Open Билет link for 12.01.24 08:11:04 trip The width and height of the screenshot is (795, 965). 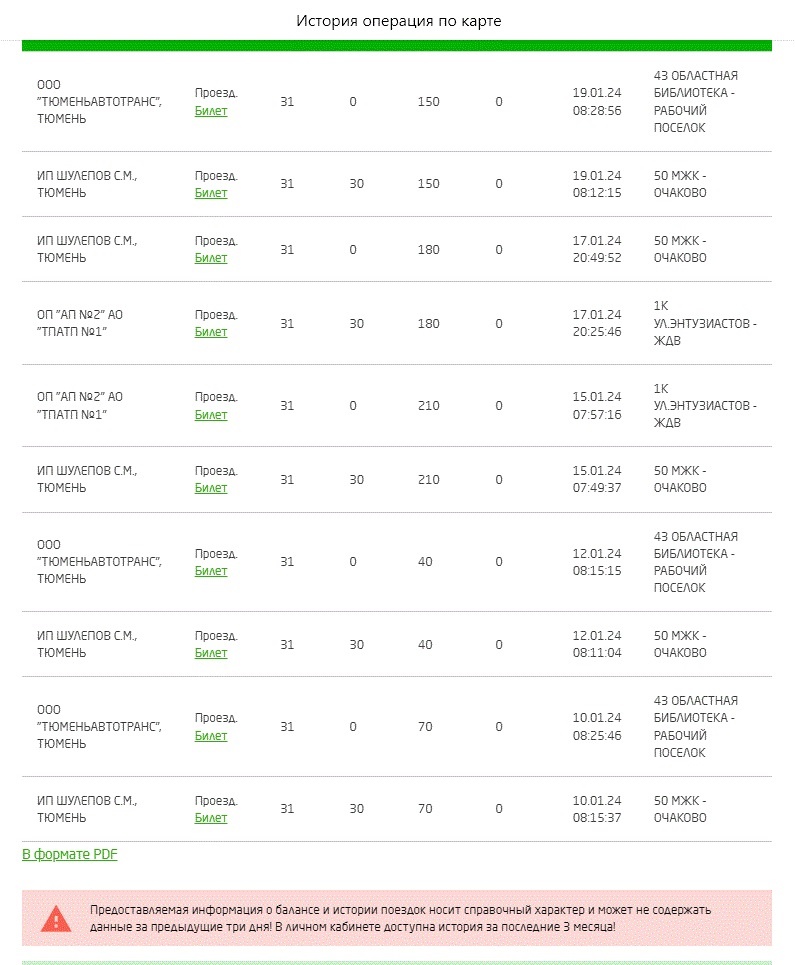(x=211, y=653)
